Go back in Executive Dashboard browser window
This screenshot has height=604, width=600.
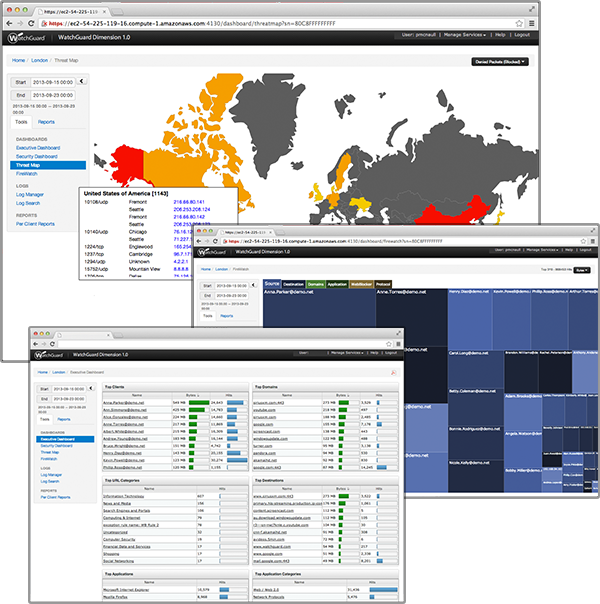pos(36,344)
